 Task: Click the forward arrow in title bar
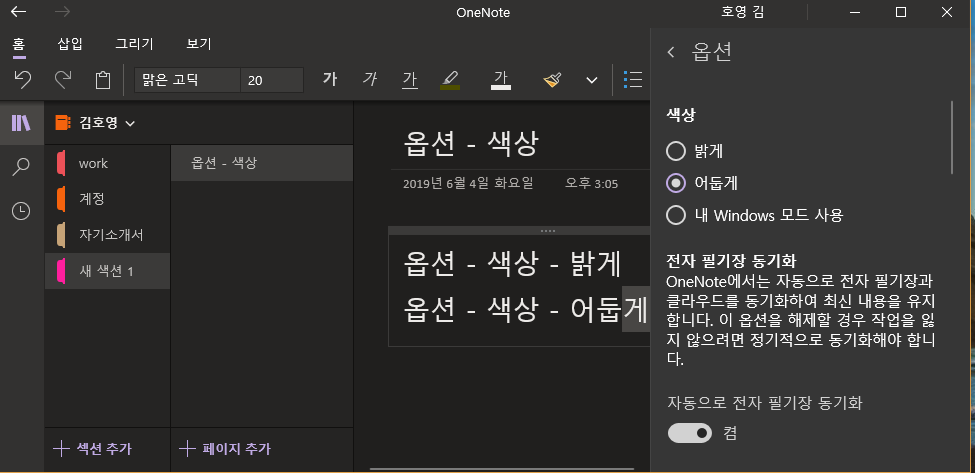point(62,12)
